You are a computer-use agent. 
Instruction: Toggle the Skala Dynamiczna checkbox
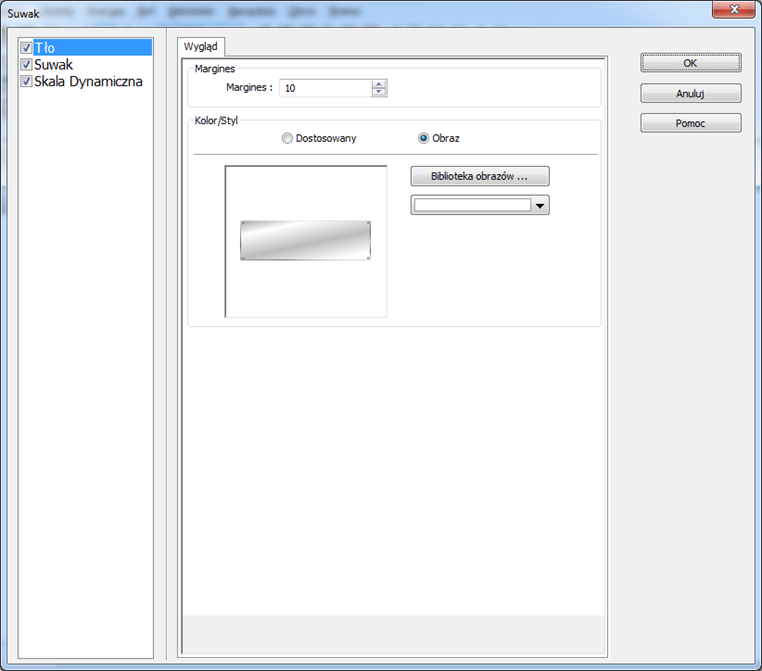point(26,81)
